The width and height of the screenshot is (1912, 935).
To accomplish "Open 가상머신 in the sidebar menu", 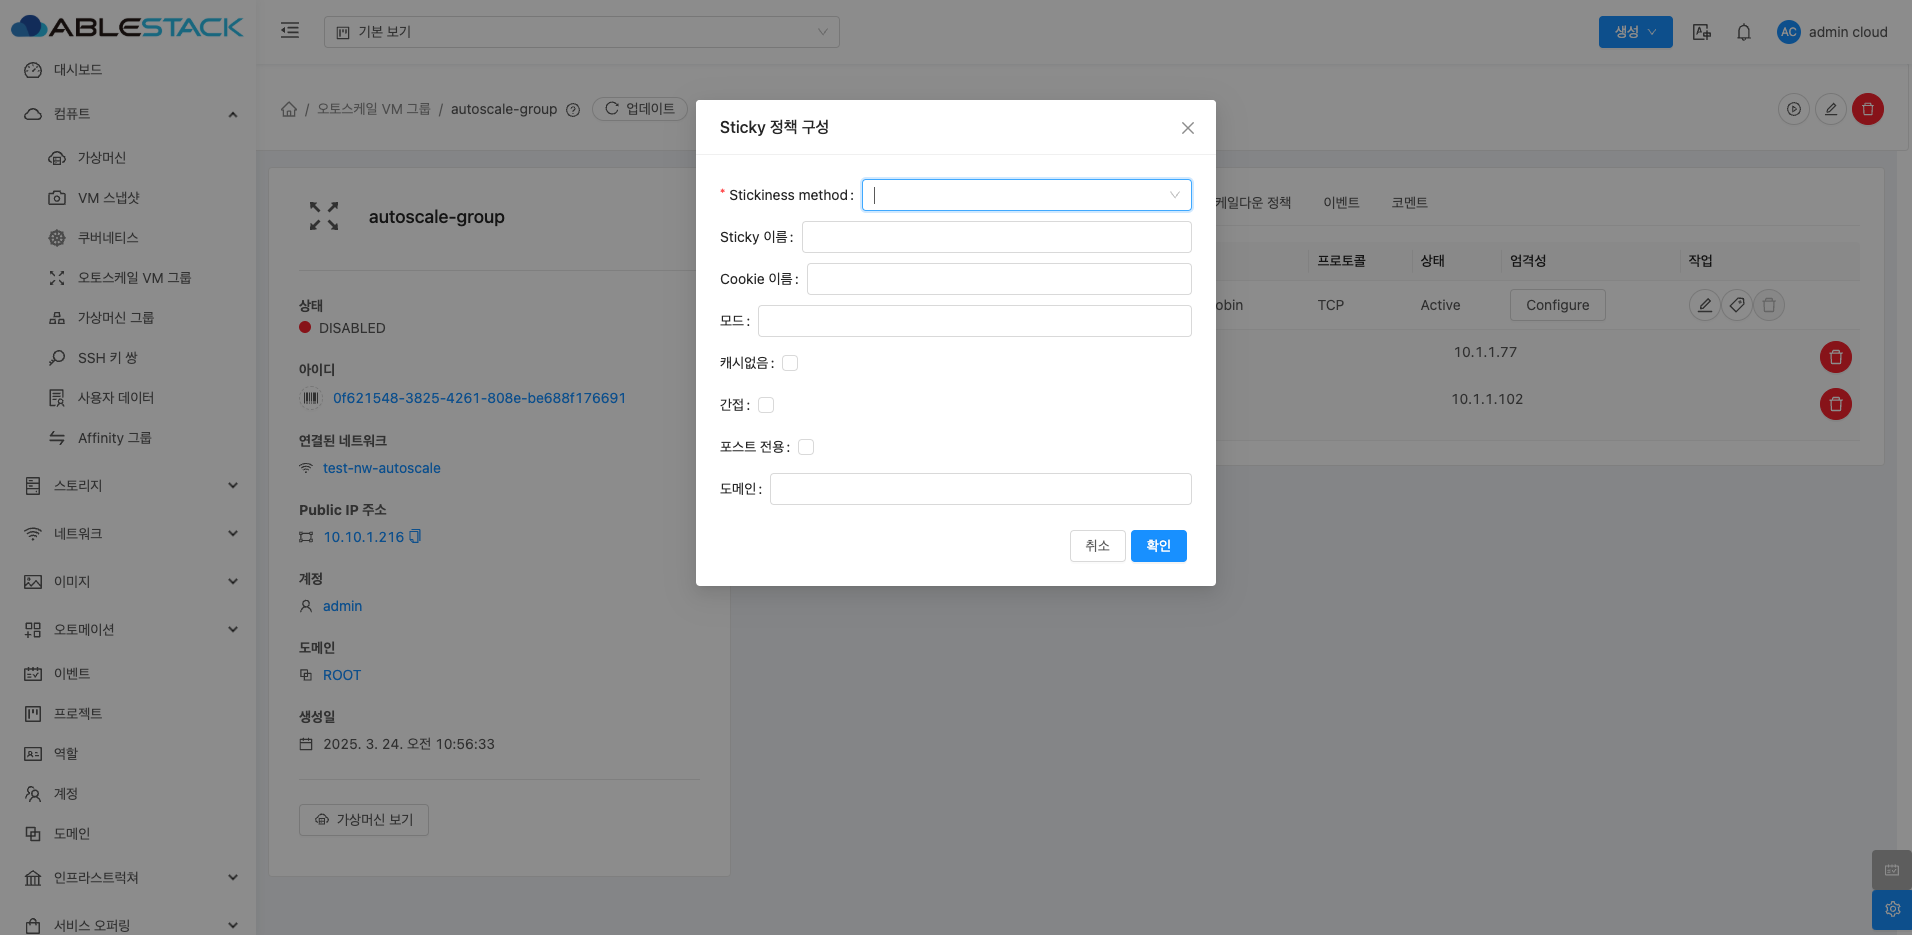I will (102, 158).
